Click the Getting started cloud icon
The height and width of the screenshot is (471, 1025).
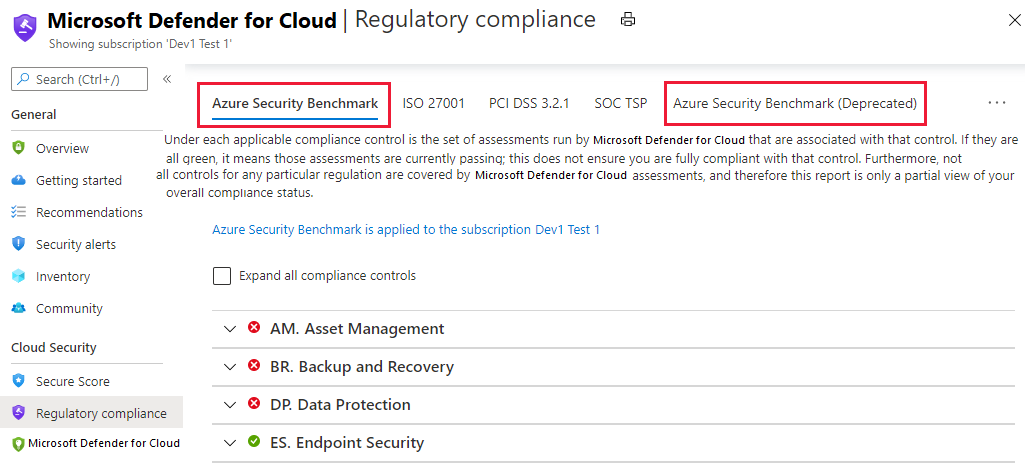coord(18,180)
